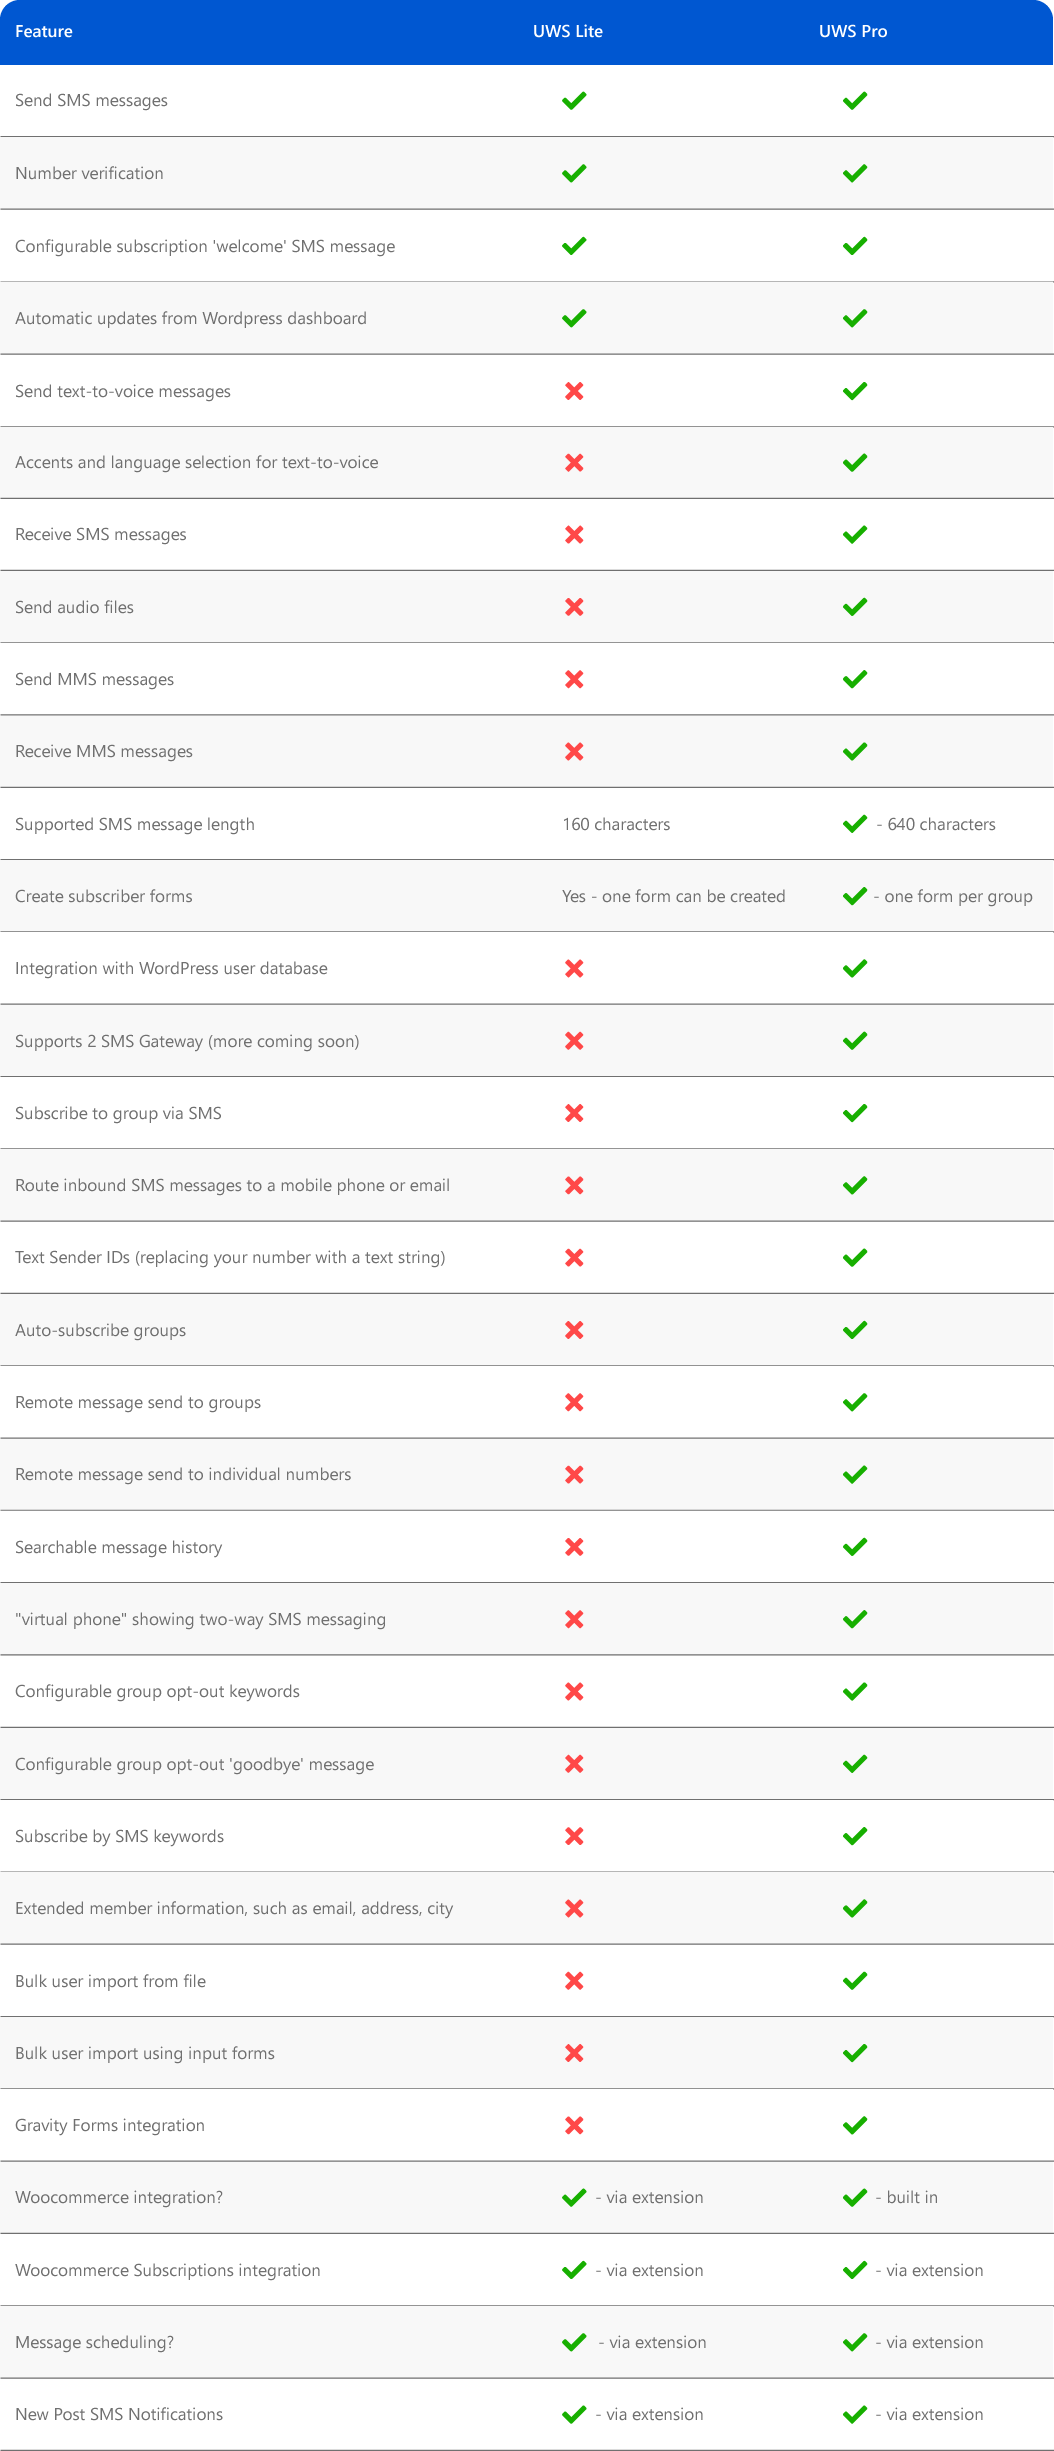The height and width of the screenshot is (2451, 1054).
Task: Click the Pro checkmark beside one form per group
Action: pos(855,896)
